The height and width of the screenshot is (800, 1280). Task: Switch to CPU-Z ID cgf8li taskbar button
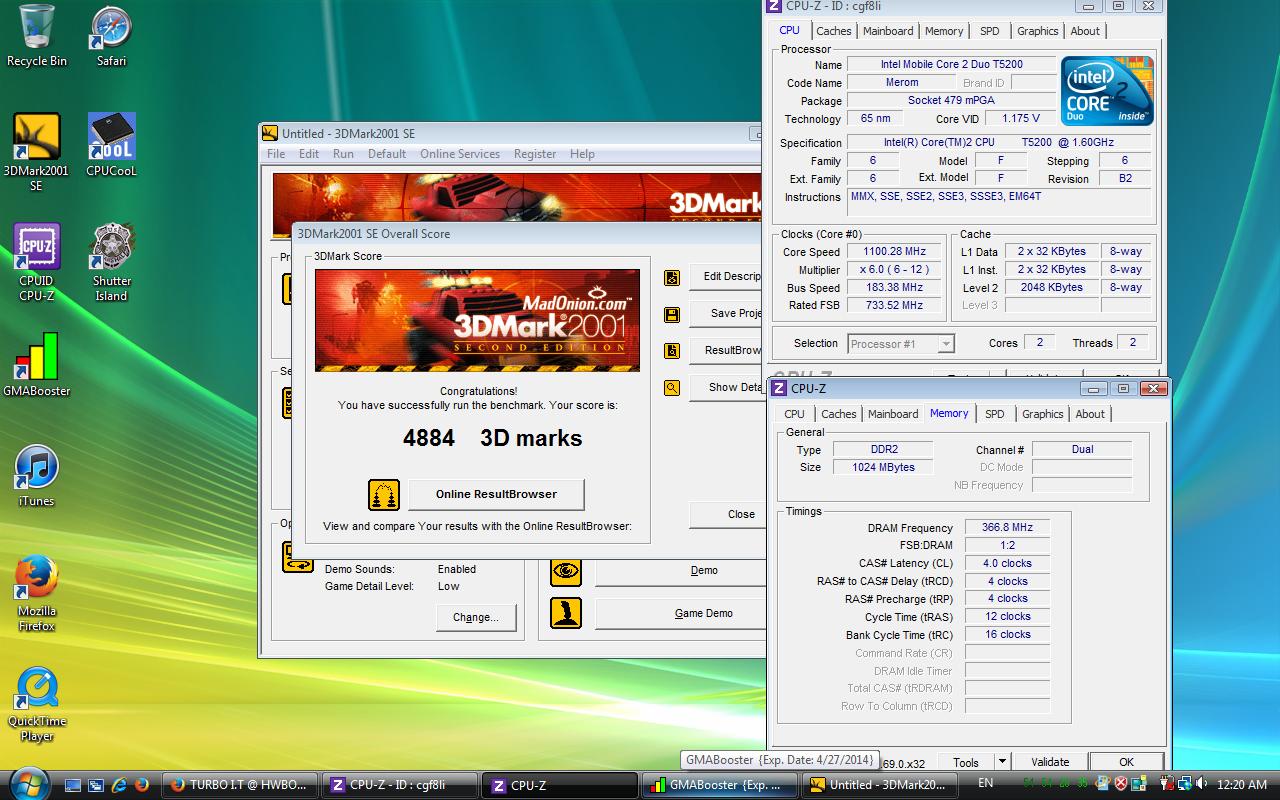400,785
